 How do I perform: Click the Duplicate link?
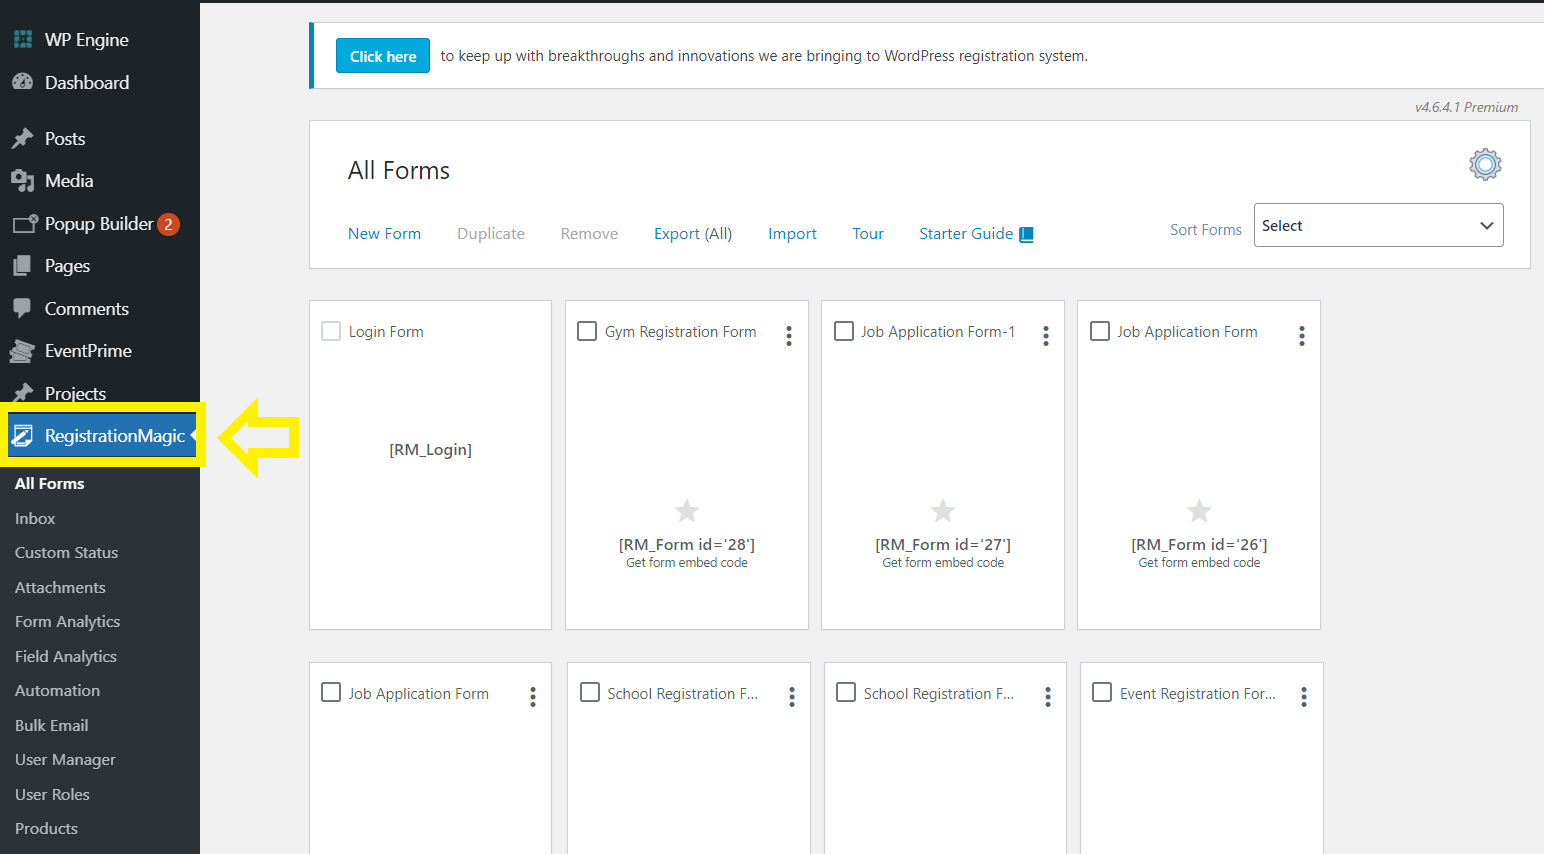tap(491, 233)
